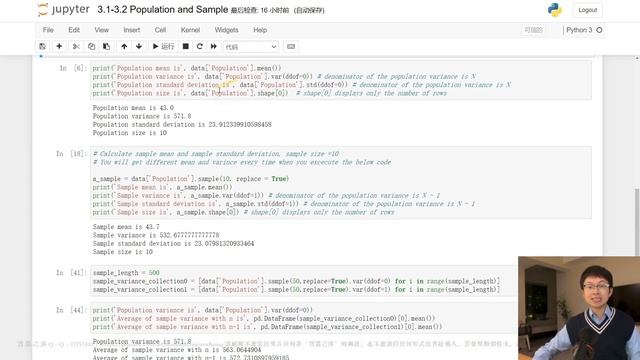Cut selected cells with the scissors icon
This screenshot has width=640, height=360.
pyautogui.click(x=76, y=47)
